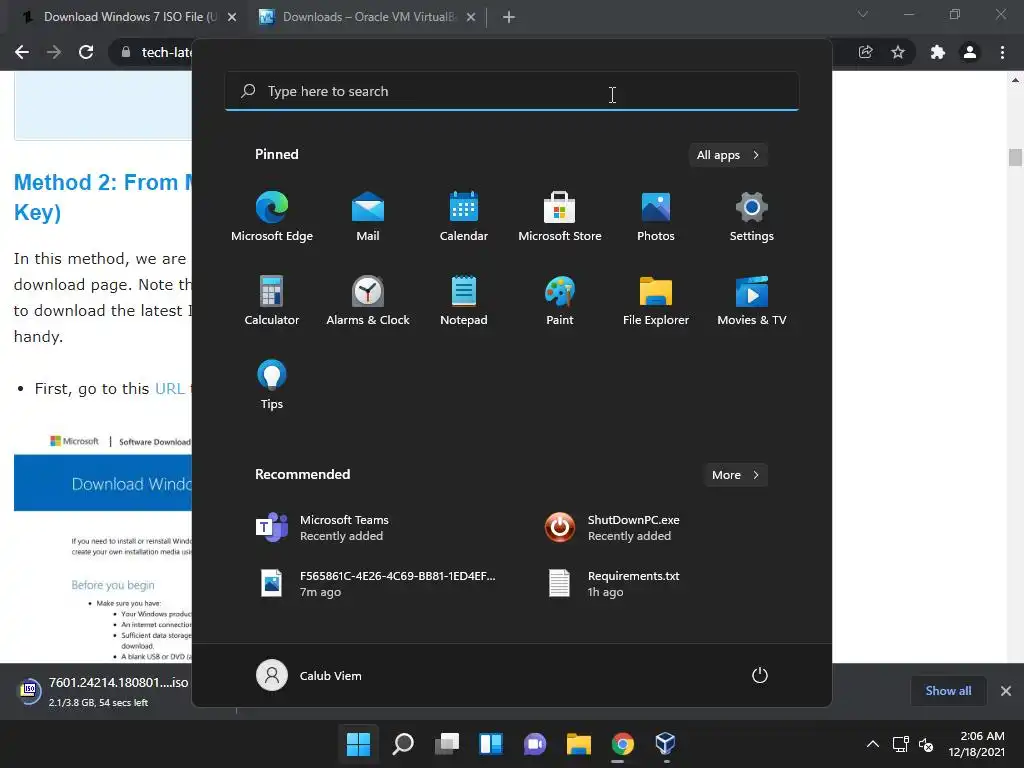1024x768 pixels.
Task: Open the Calendar app
Action: (x=464, y=217)
